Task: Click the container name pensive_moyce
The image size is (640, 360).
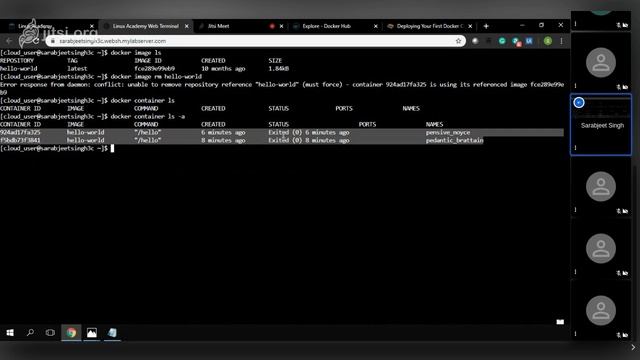Action: pos(448,133)
